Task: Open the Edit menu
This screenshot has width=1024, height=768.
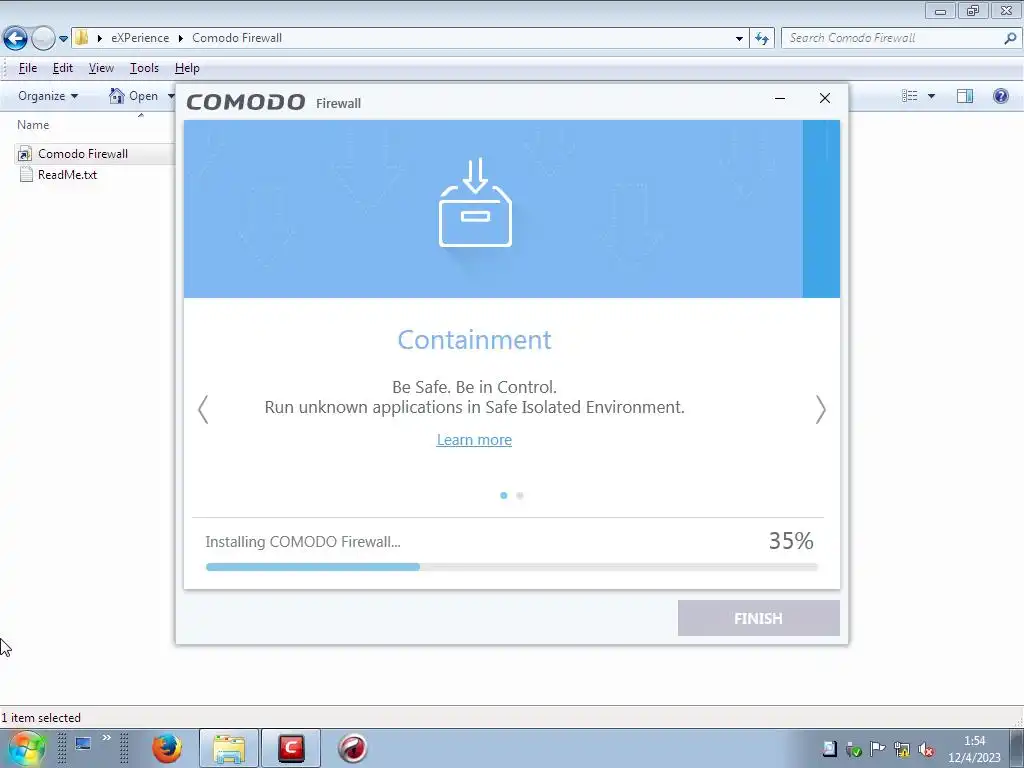Action: [63, 68]
